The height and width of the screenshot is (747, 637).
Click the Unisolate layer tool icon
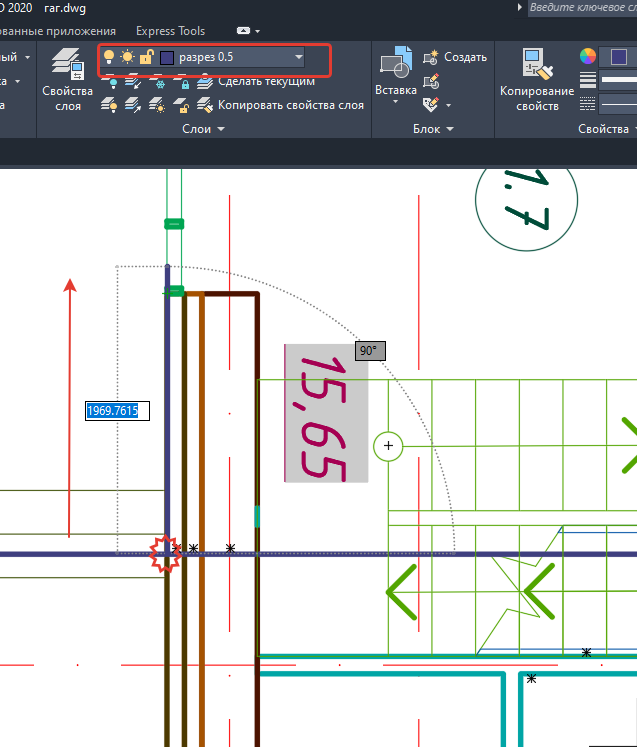click(x=133, y=105)
